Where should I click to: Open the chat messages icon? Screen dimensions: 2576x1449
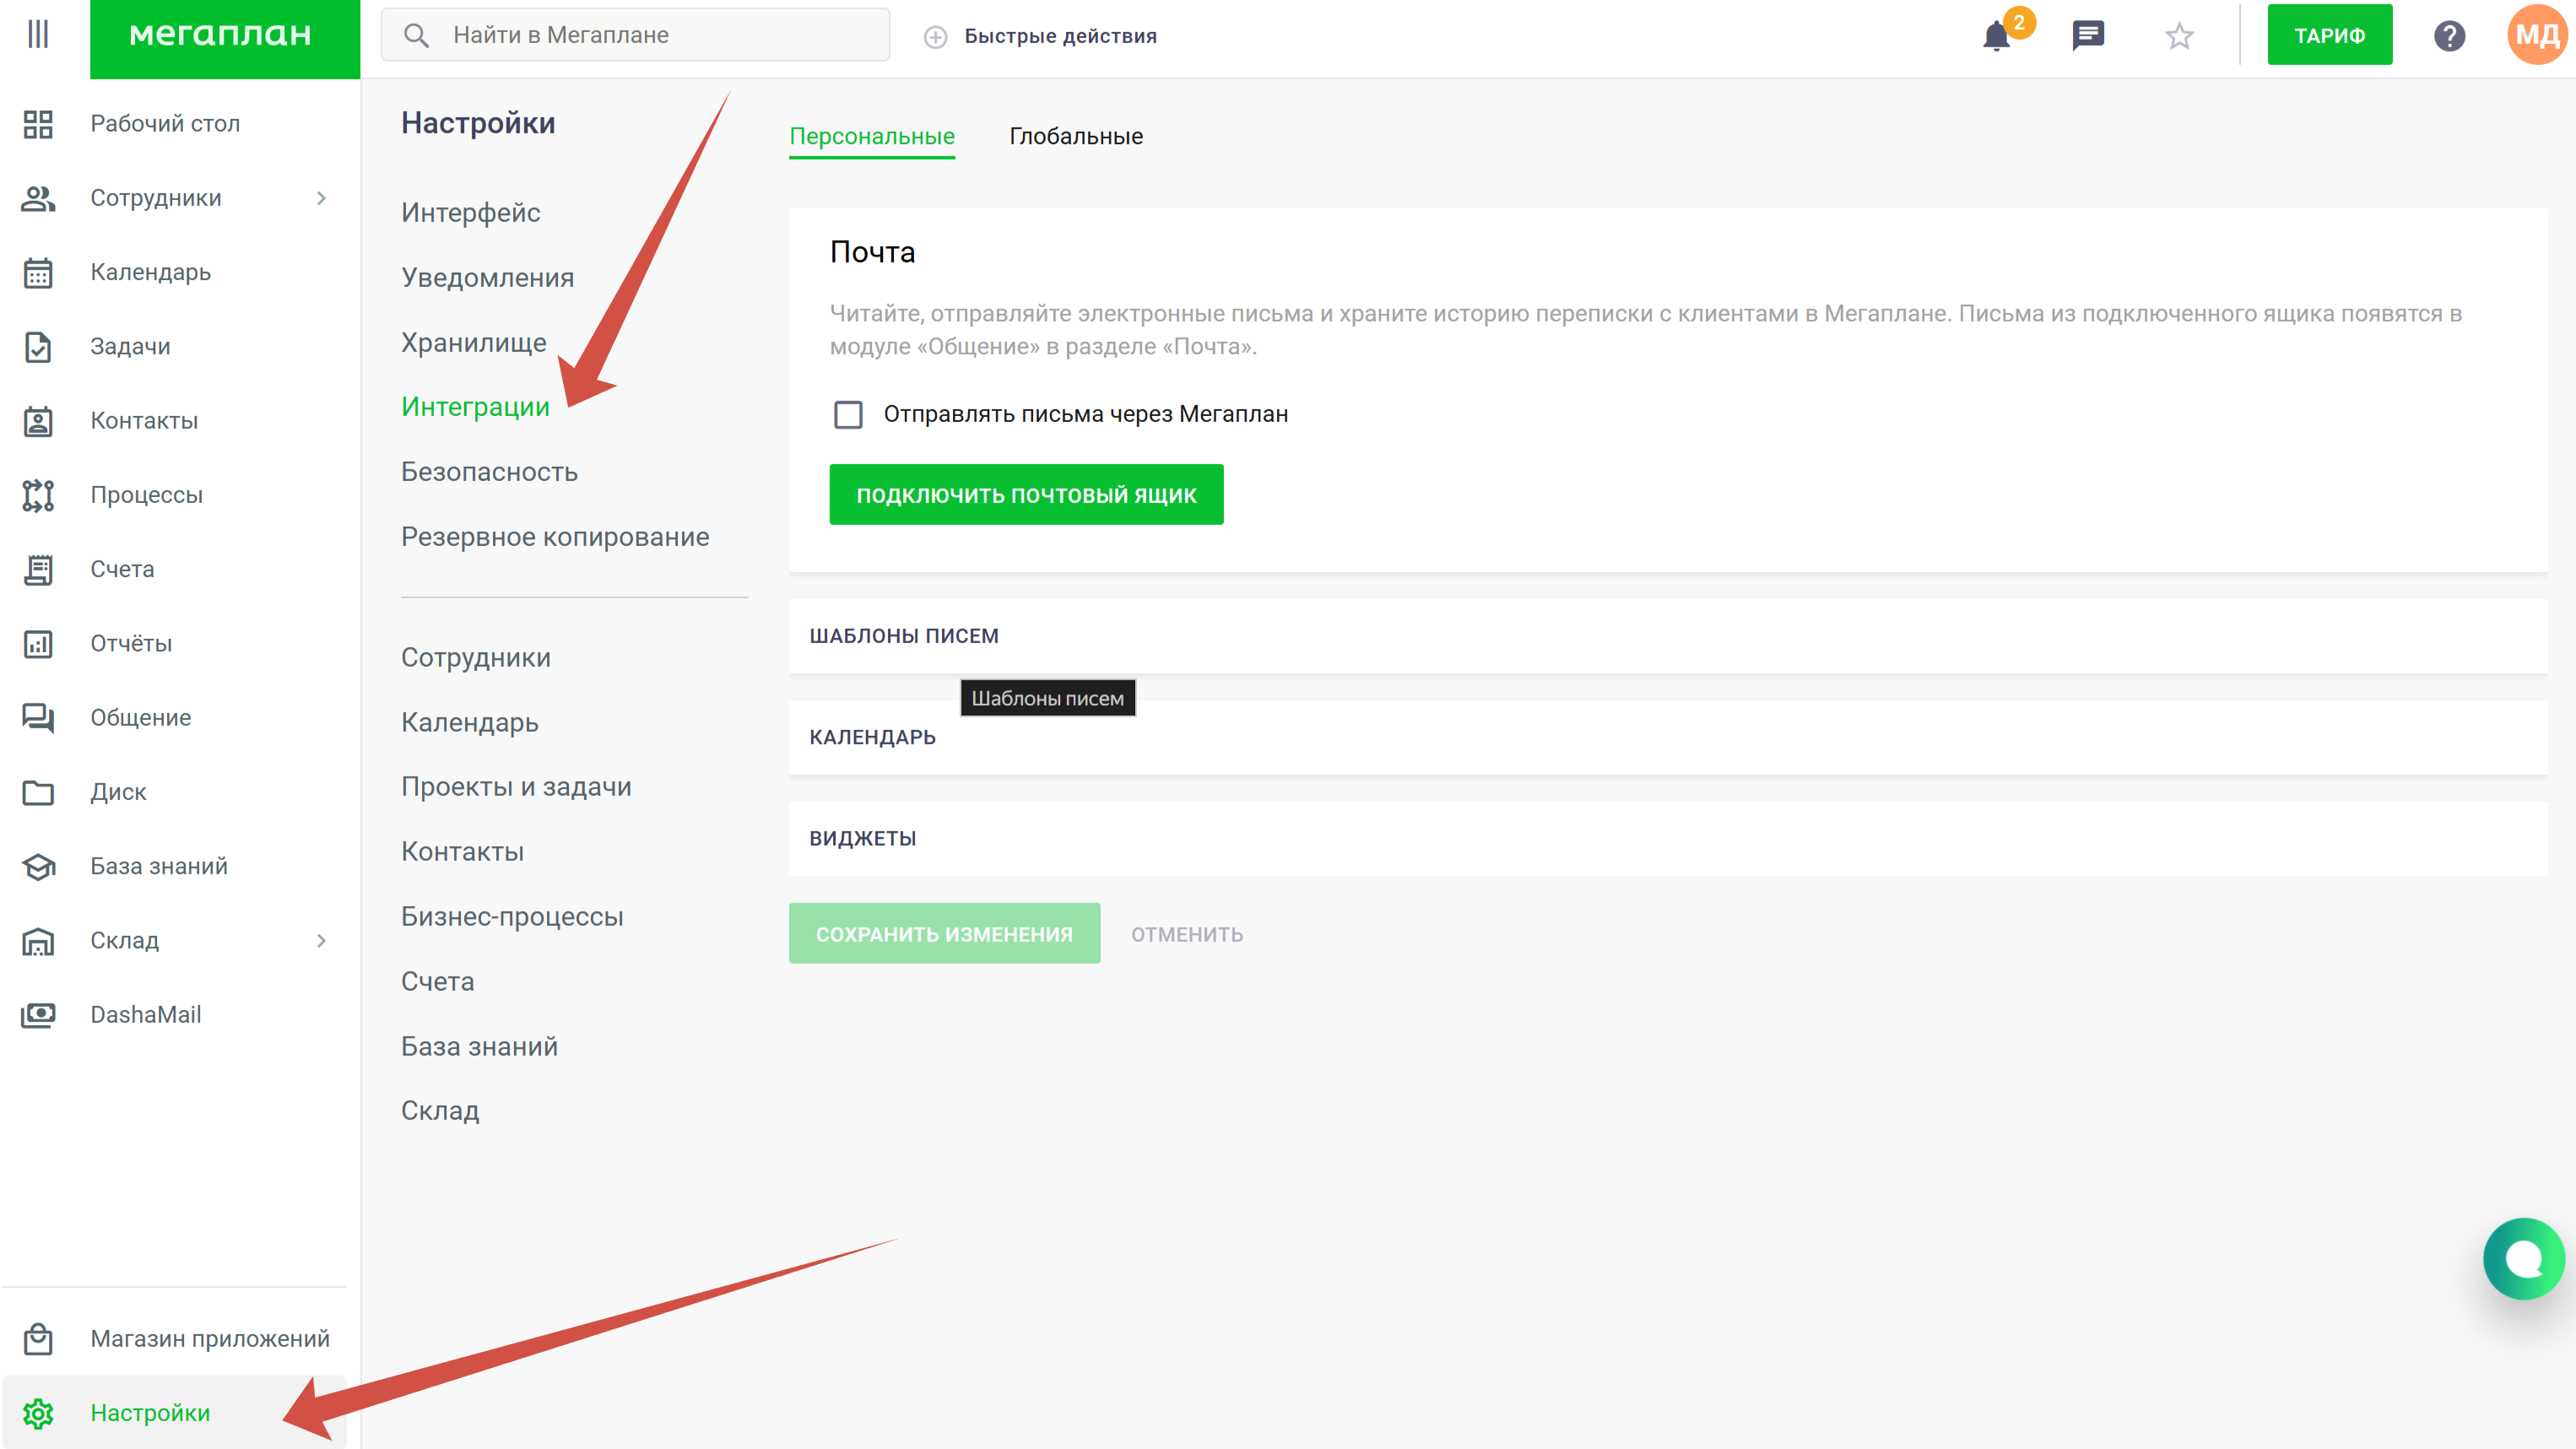[2088, 36]
